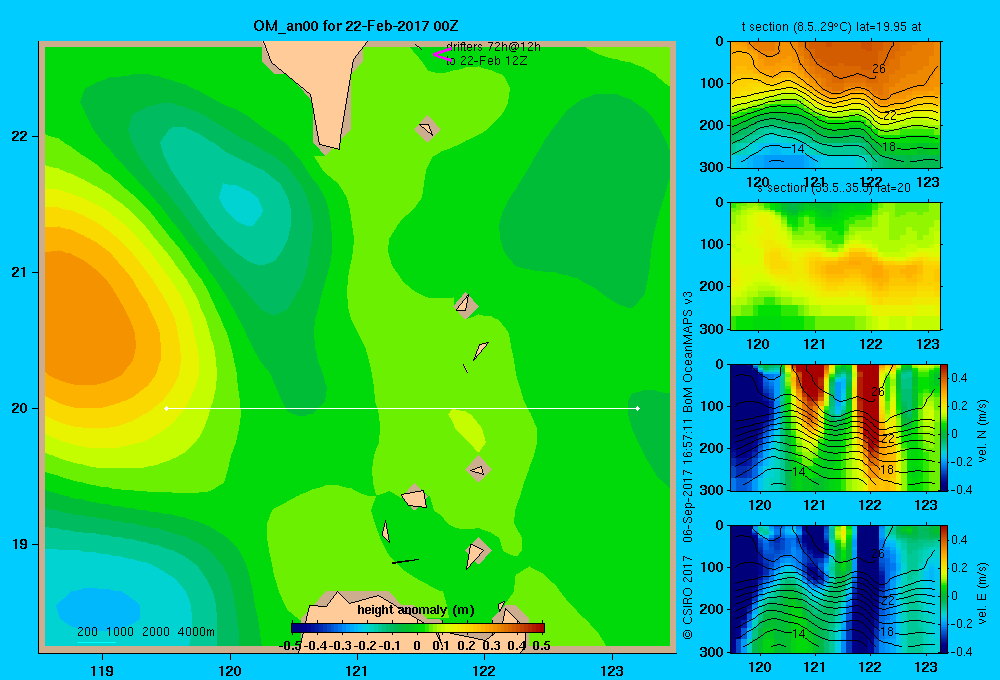This screenshot has height=680, width=1000.
Task: Click the salinity section plot
Action: point(835,266)
